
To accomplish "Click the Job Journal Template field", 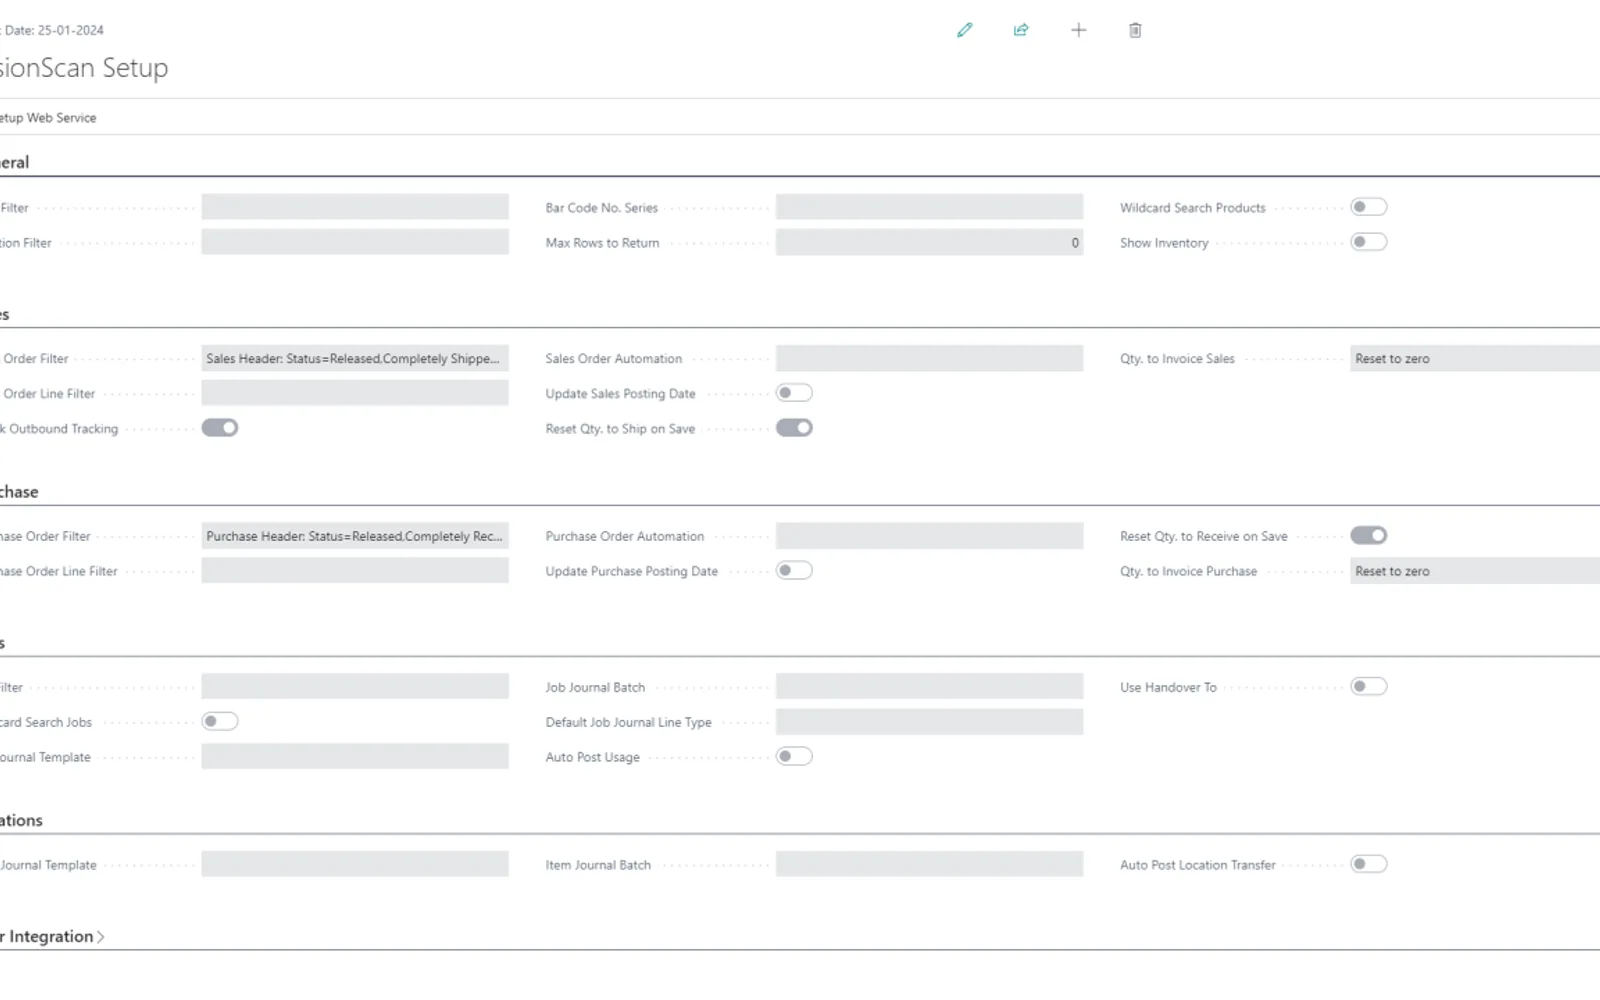I will (355, 757).
